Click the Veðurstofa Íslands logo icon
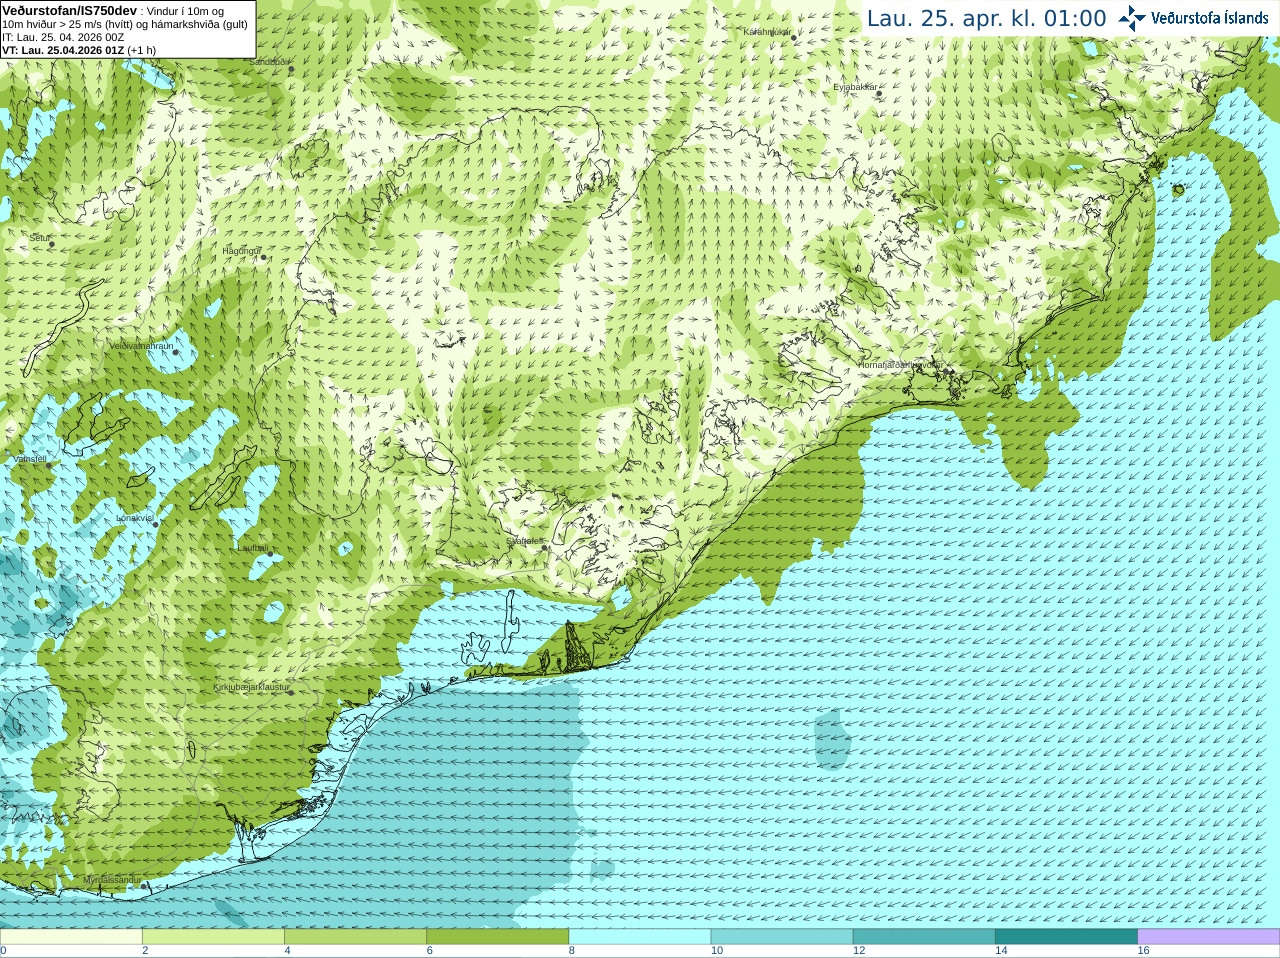The height and width of the screenshot is (958, 1280). click(1131, 18)
